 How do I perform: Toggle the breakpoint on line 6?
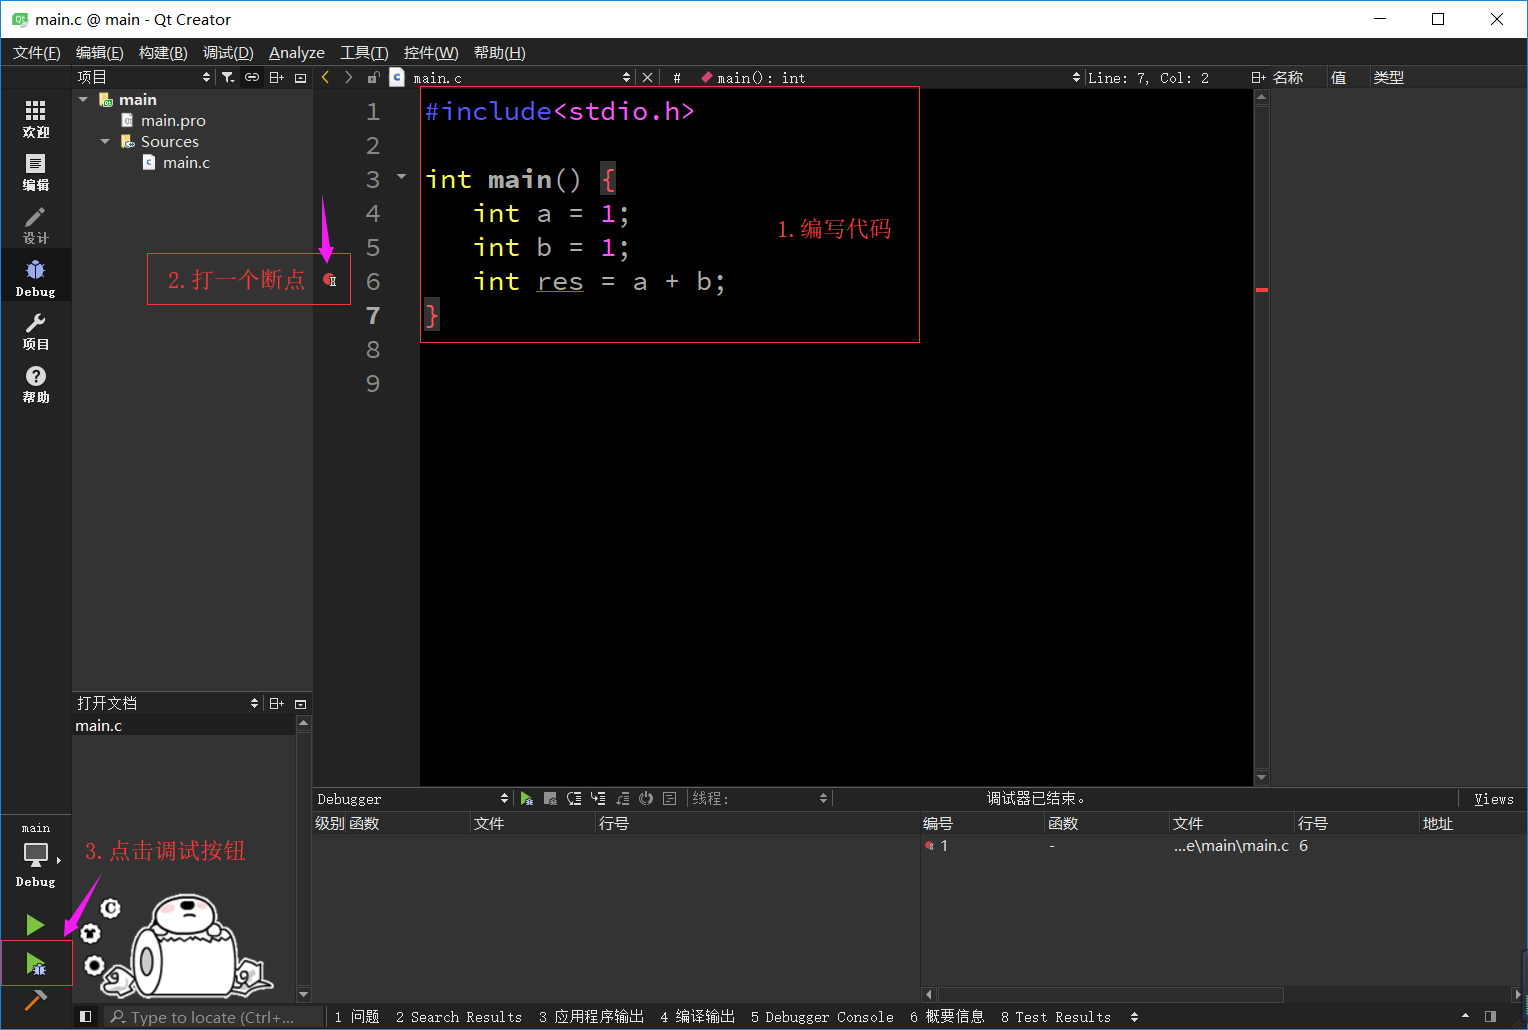(x=329, y=280)
